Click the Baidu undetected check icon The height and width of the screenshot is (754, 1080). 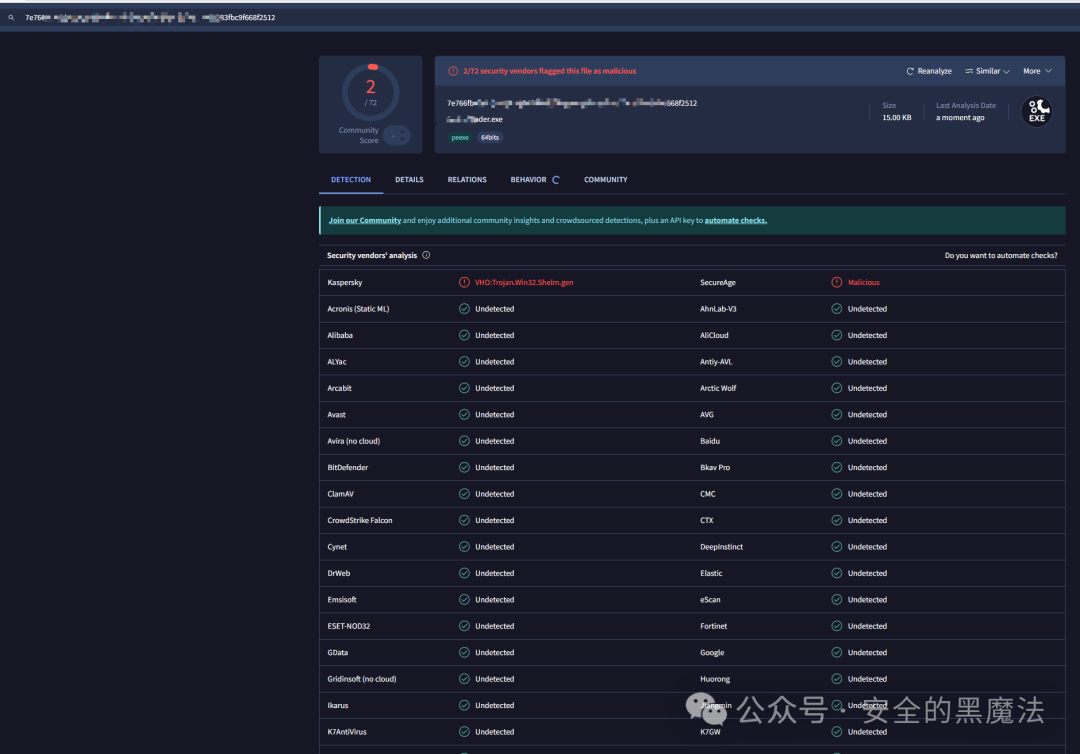pyautogui.click(x=836, y=441)
